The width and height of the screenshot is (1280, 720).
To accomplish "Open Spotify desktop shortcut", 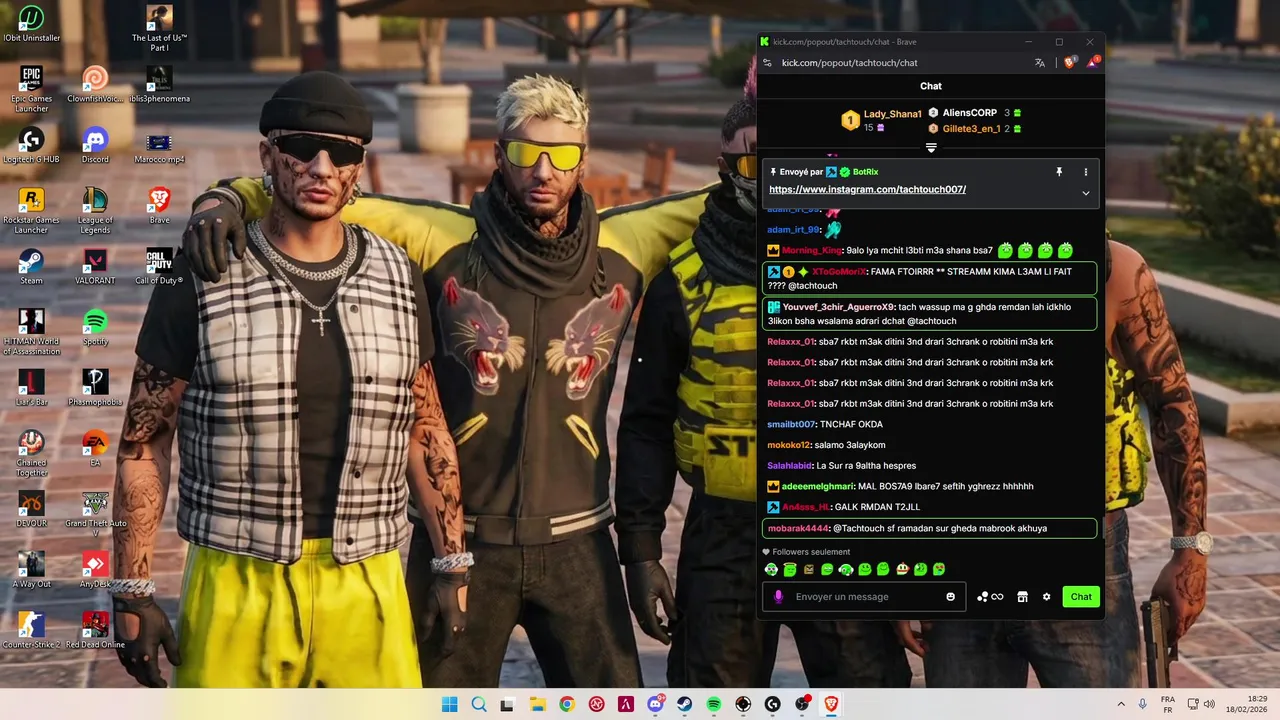I will [95, 327].
